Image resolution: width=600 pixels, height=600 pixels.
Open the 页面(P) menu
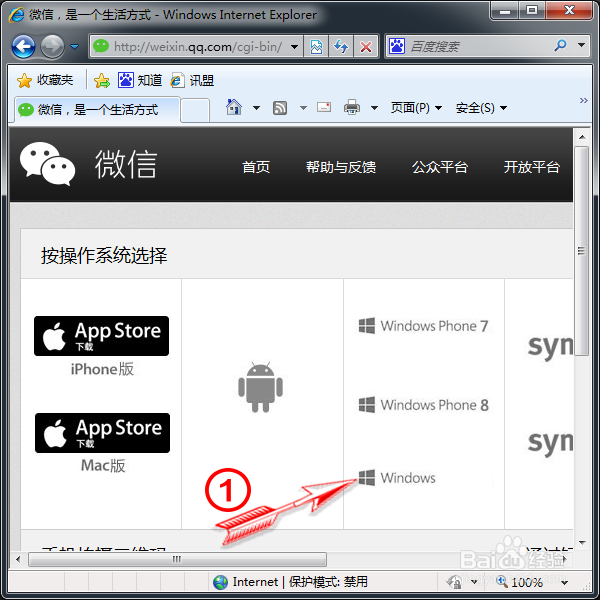pos(416,108)
